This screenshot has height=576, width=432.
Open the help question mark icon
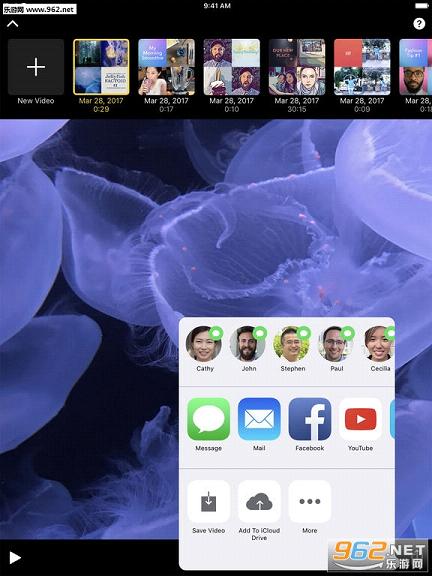click(419, 24)
